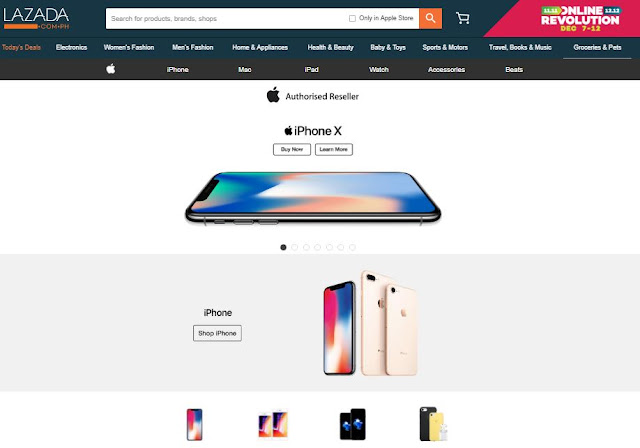Go to the Mac tab
640x448 pixels.
pyautogui.click(x=244, y=69)
